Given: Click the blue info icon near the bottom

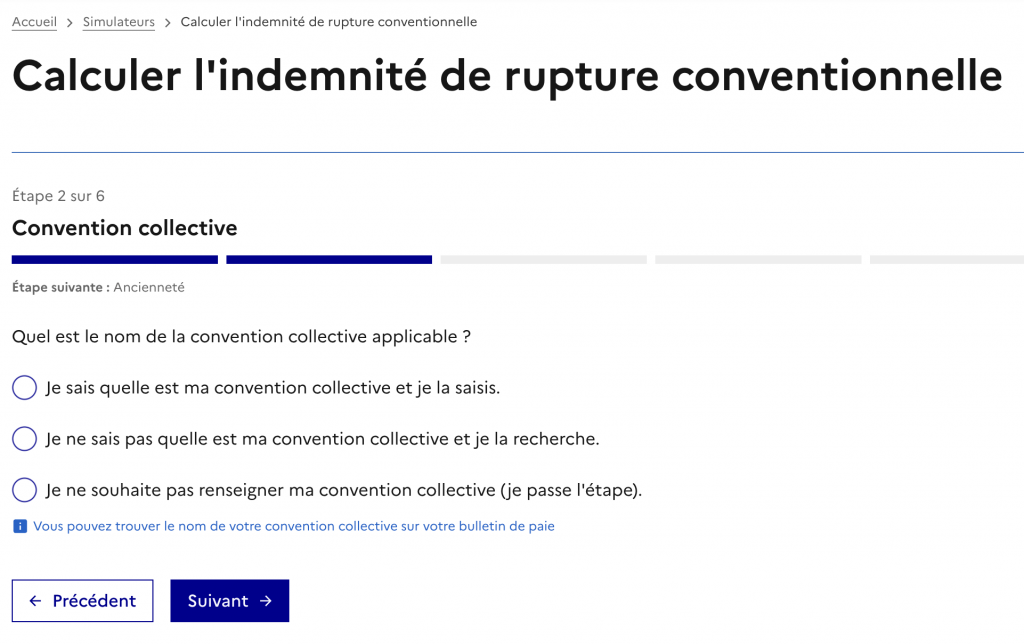Looking at the screenshot, I should 18,525.
